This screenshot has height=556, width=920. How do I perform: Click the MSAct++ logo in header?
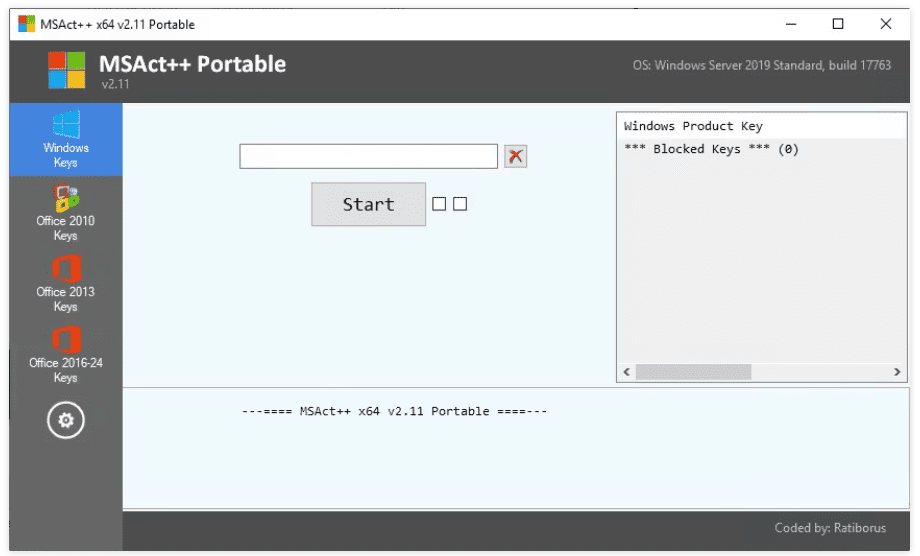(66, 70)
